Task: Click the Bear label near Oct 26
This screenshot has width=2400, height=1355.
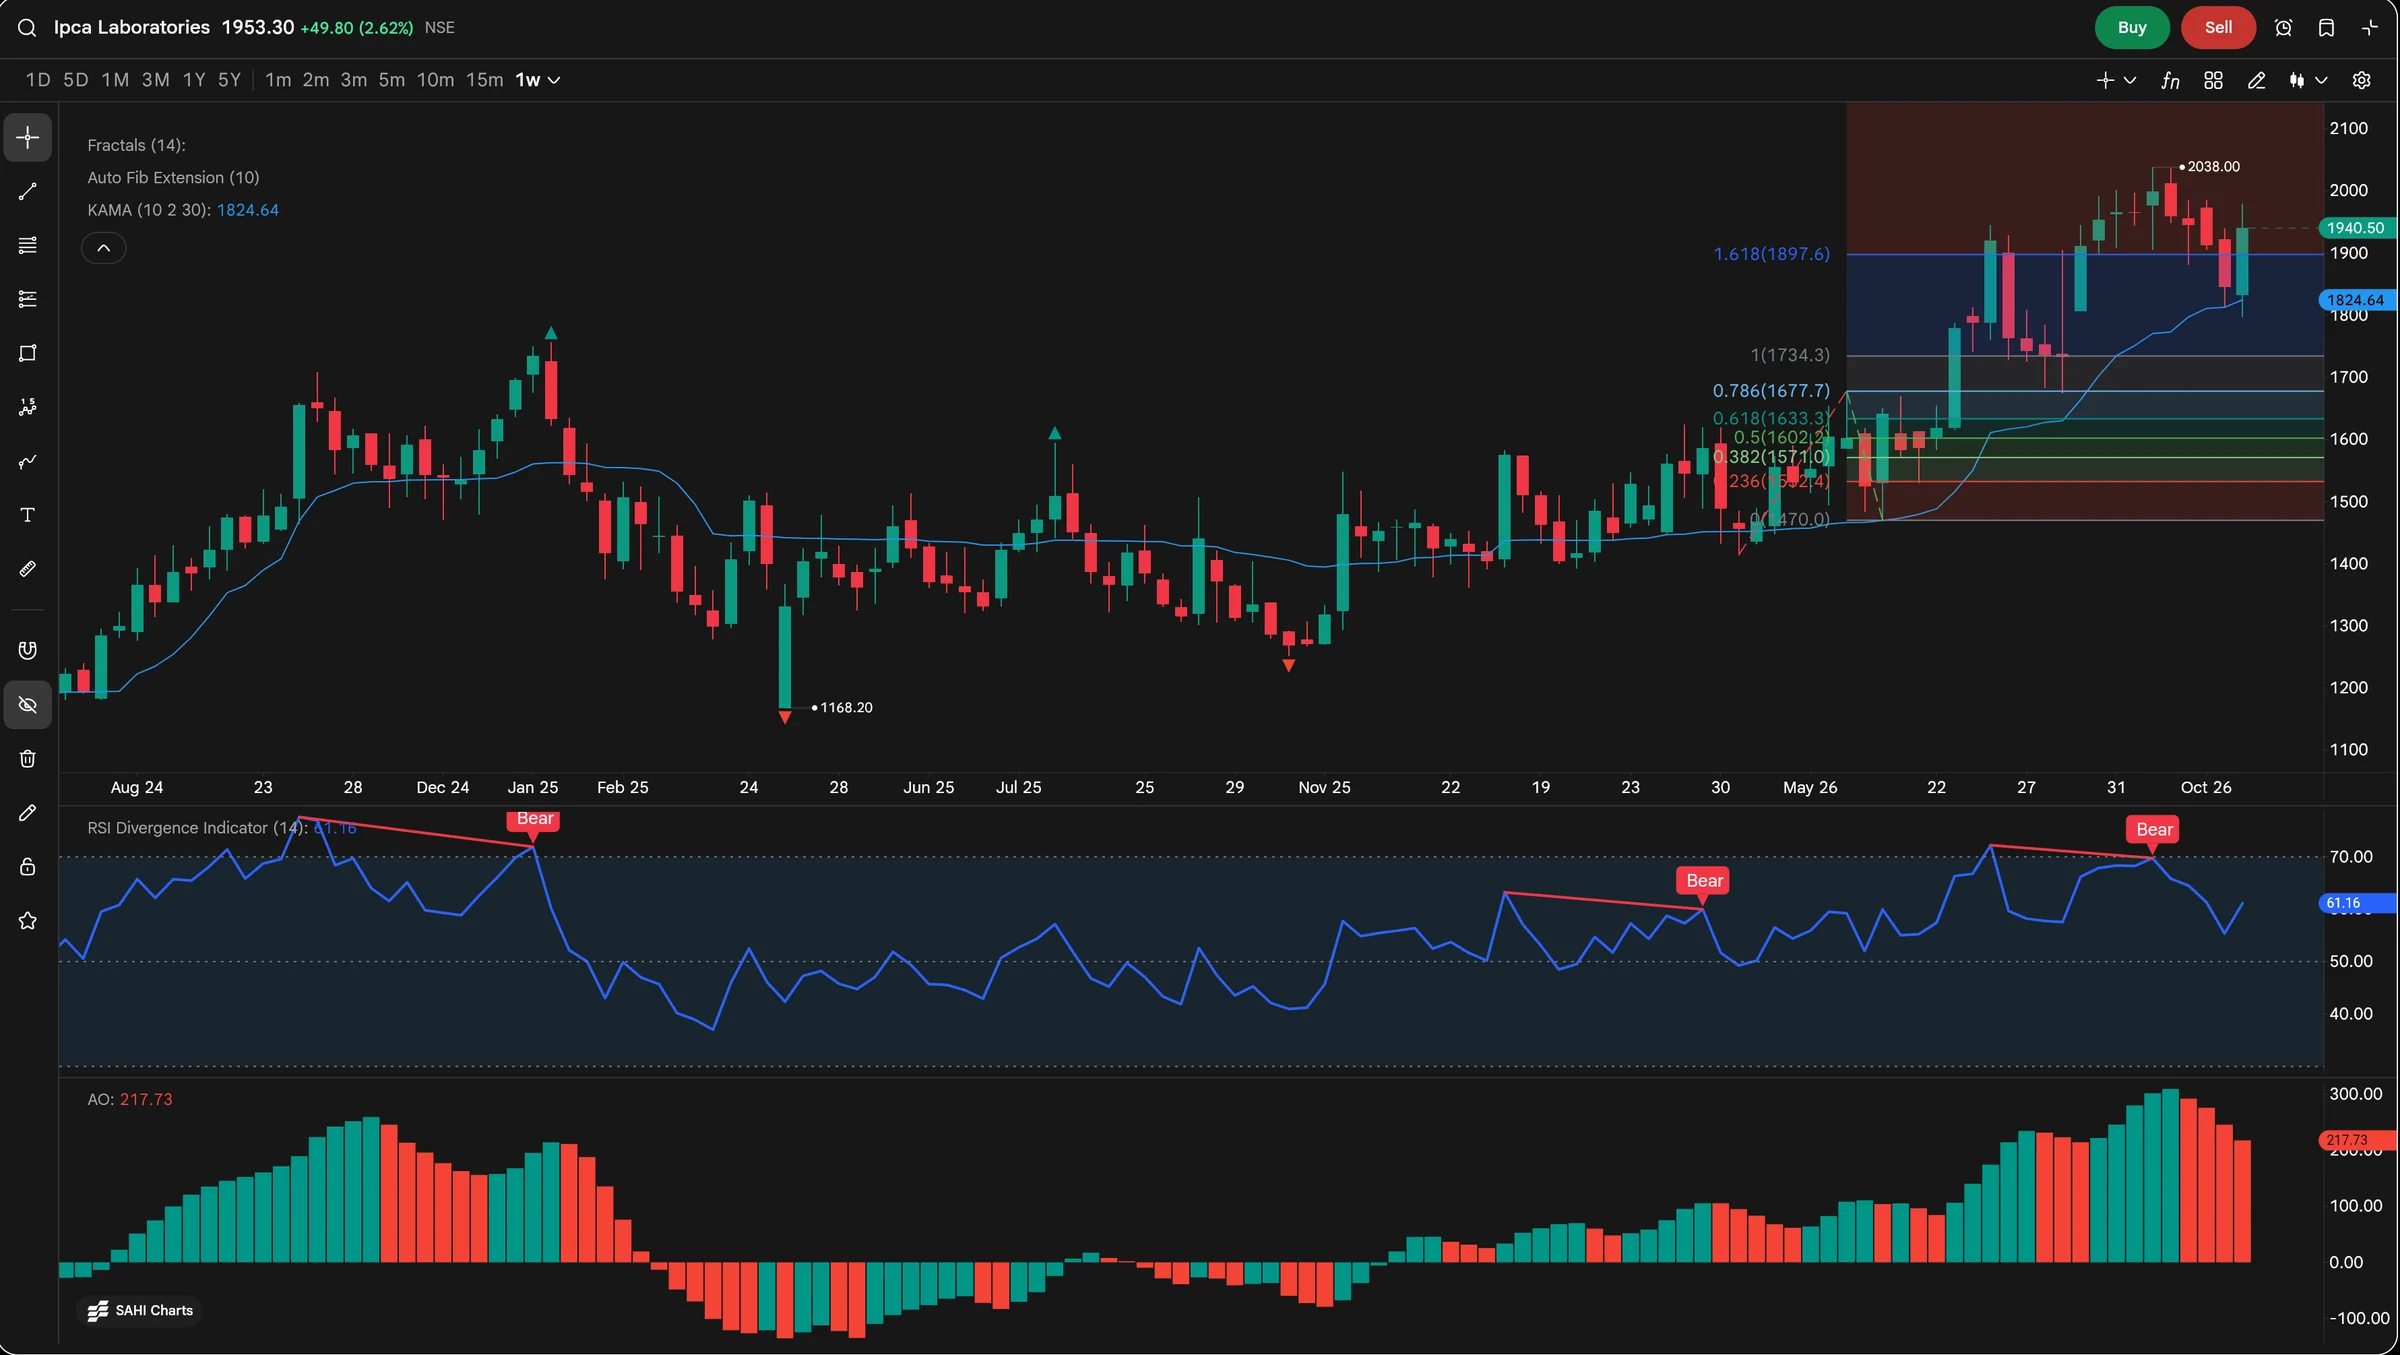Action: pyautogui.click(x=2154, y=829)
